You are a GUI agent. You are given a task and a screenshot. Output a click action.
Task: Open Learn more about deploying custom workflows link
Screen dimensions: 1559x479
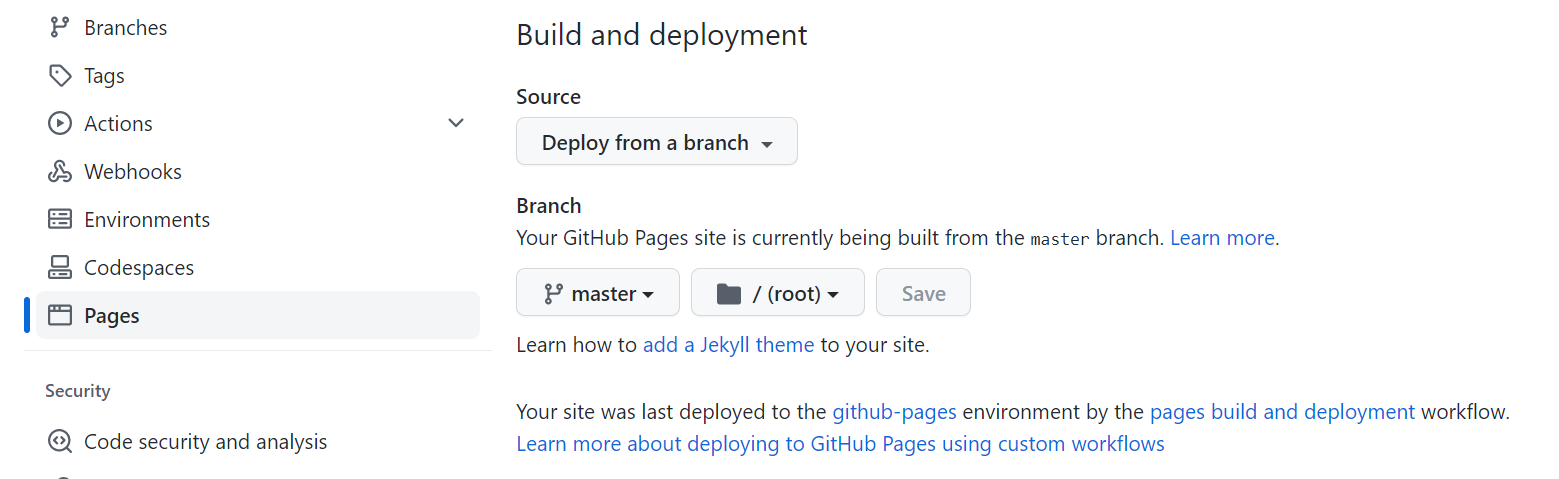(840, 444)
